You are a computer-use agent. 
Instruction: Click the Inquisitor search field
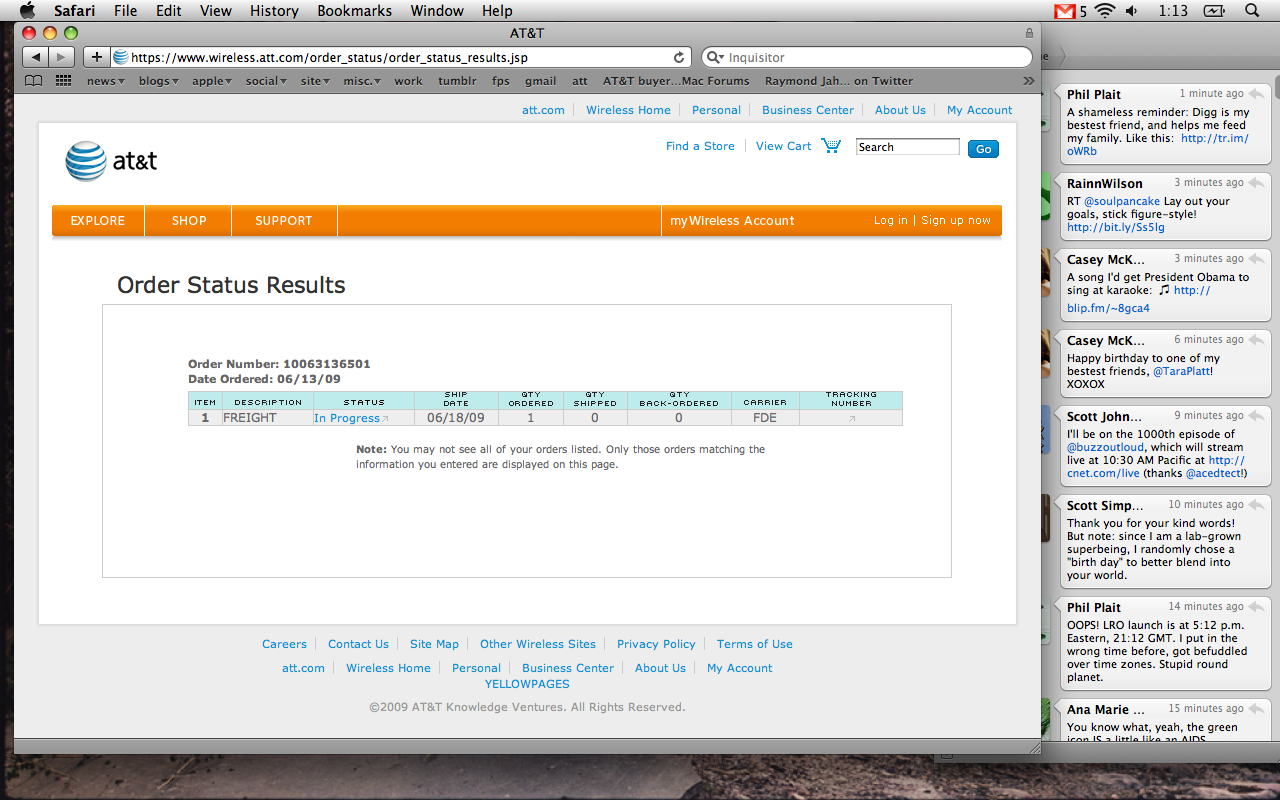866,57
